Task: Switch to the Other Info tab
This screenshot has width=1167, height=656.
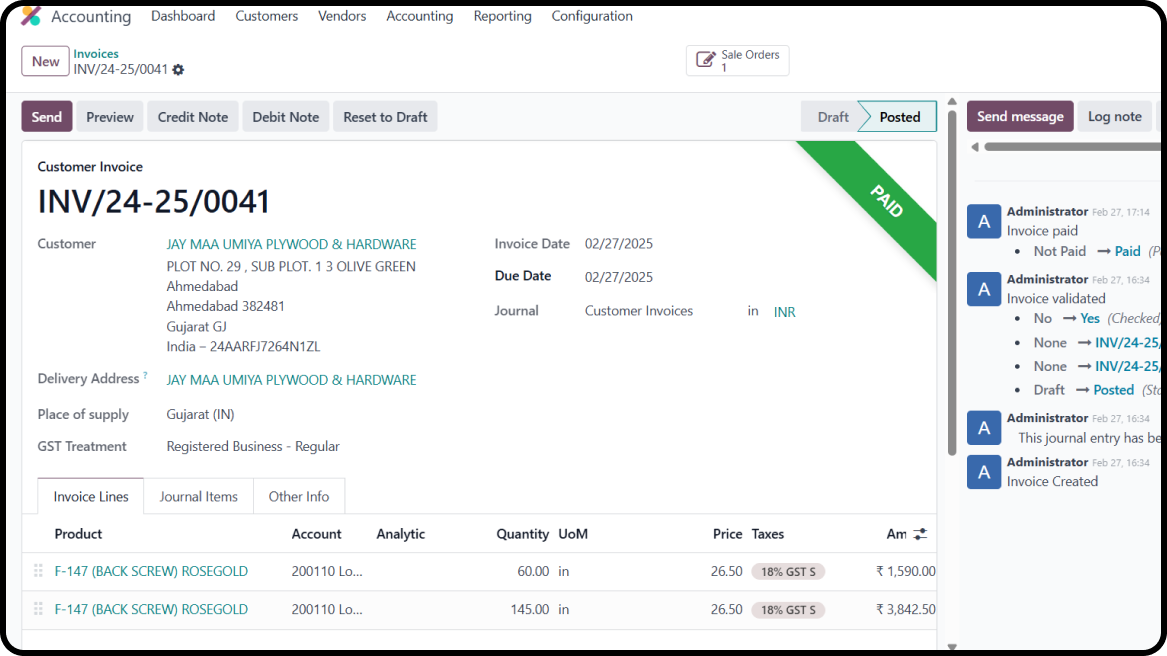Action: click(x=298, y=497)
